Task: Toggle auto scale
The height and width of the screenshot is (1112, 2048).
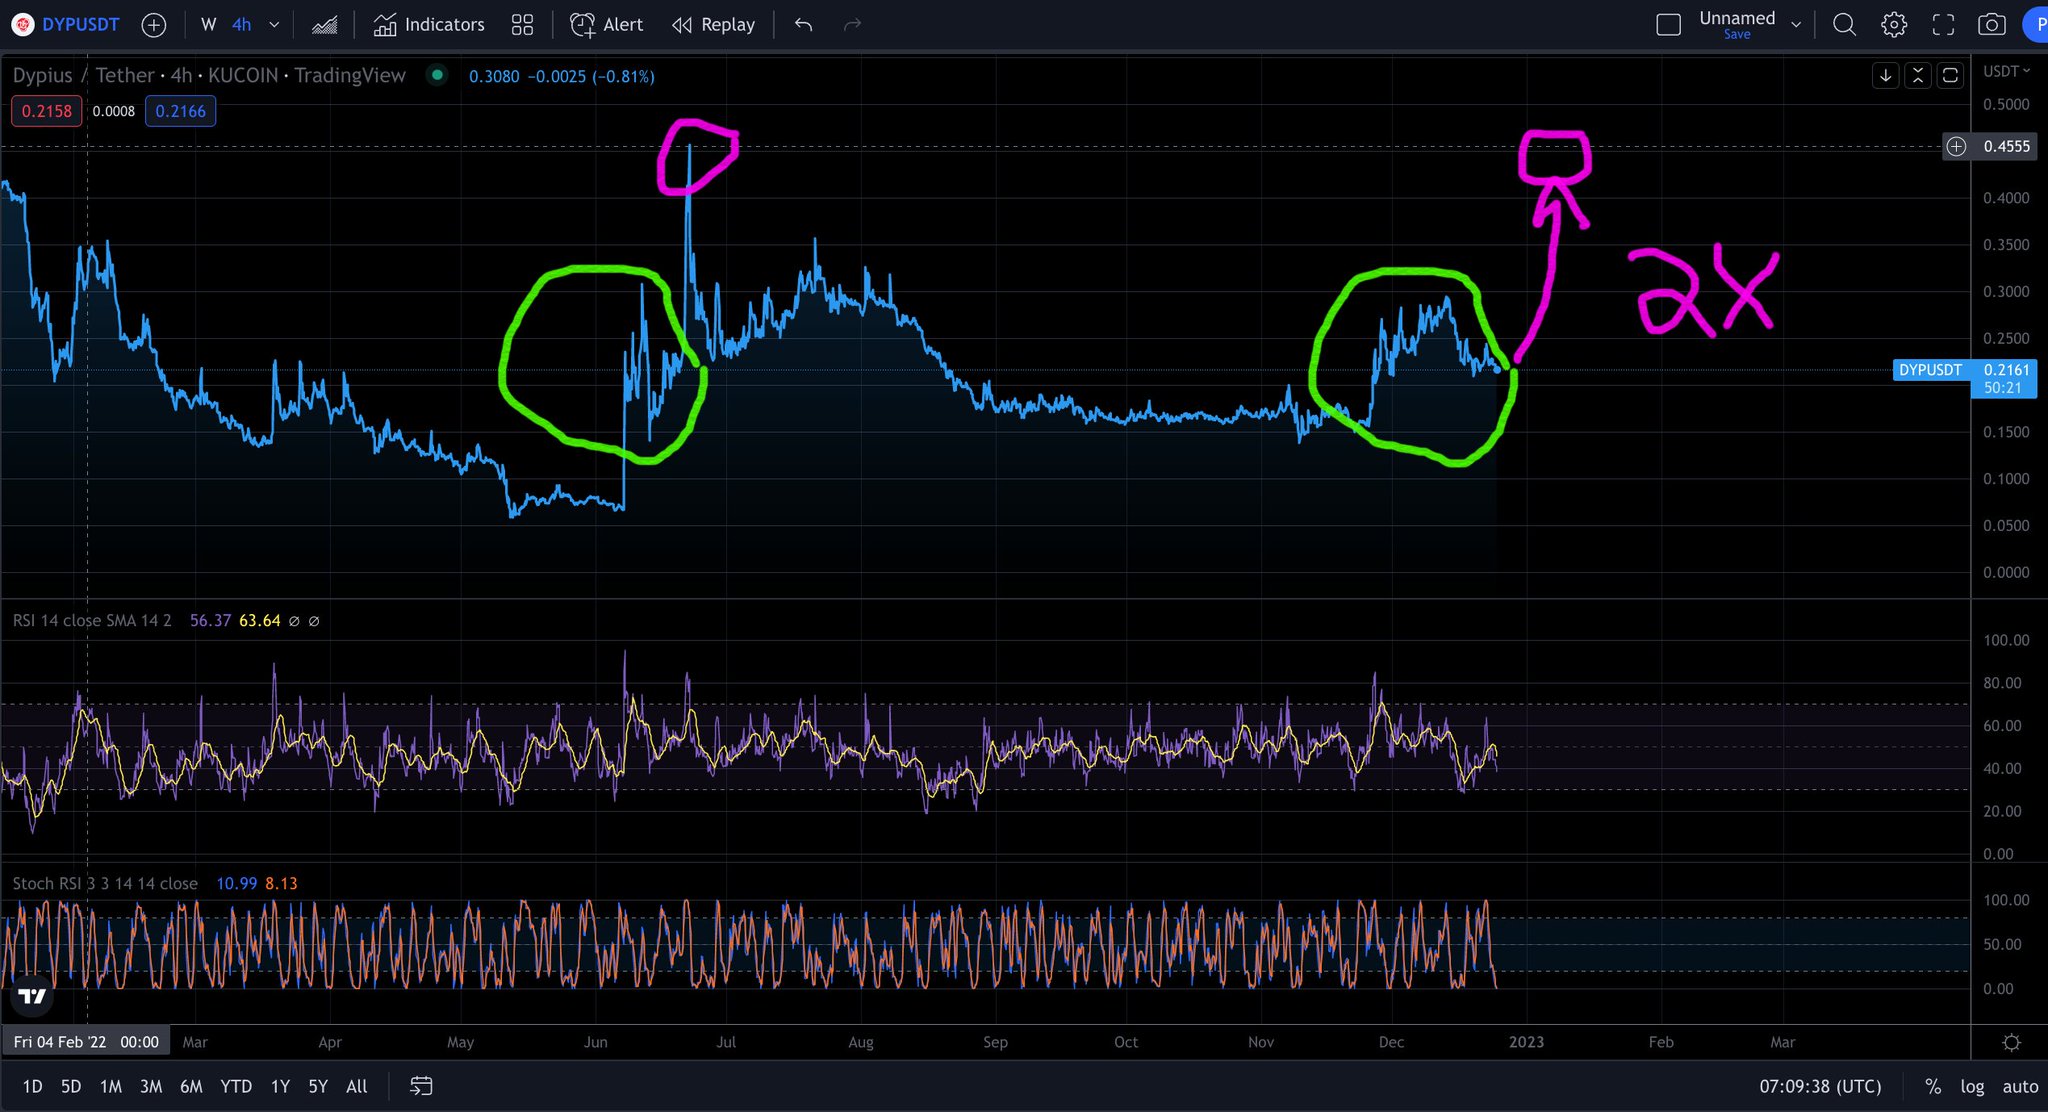Action: 2019,1086
